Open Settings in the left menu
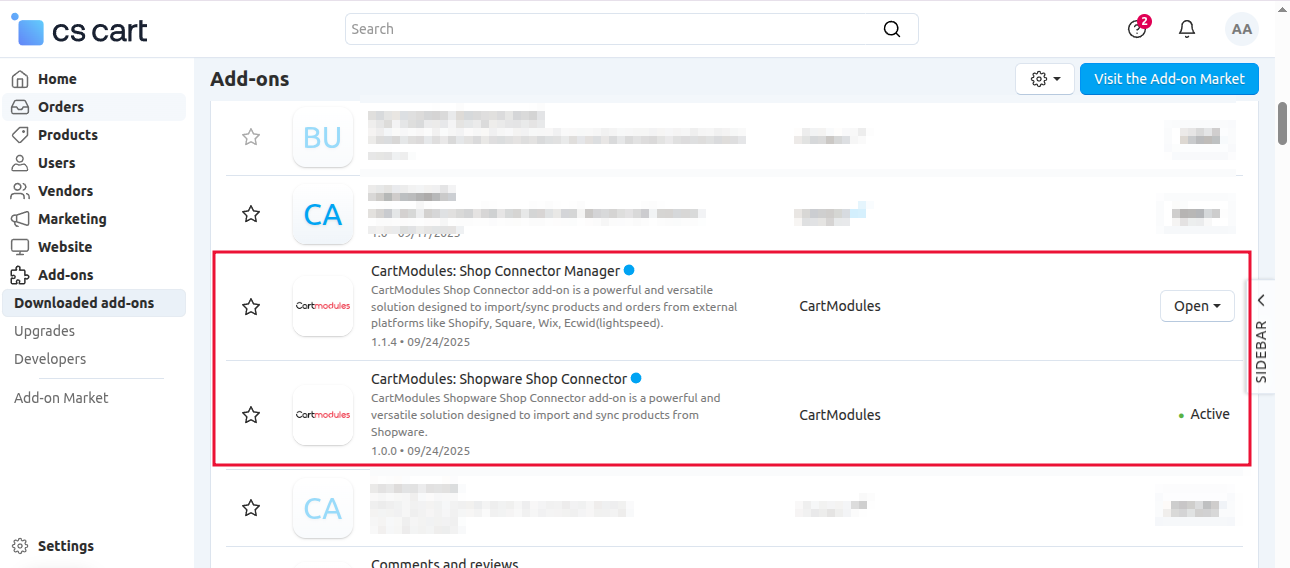 pos(66,546)
